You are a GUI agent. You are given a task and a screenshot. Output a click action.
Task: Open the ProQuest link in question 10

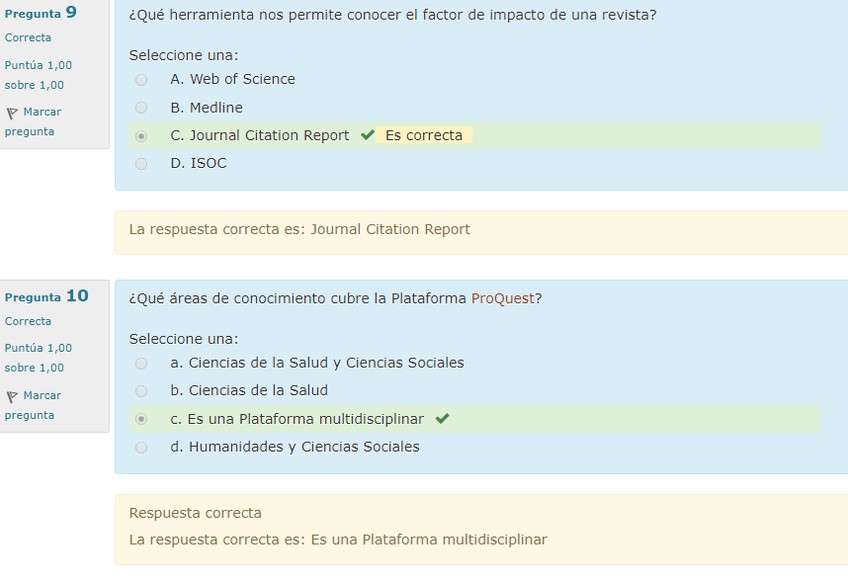click(502, 299)
